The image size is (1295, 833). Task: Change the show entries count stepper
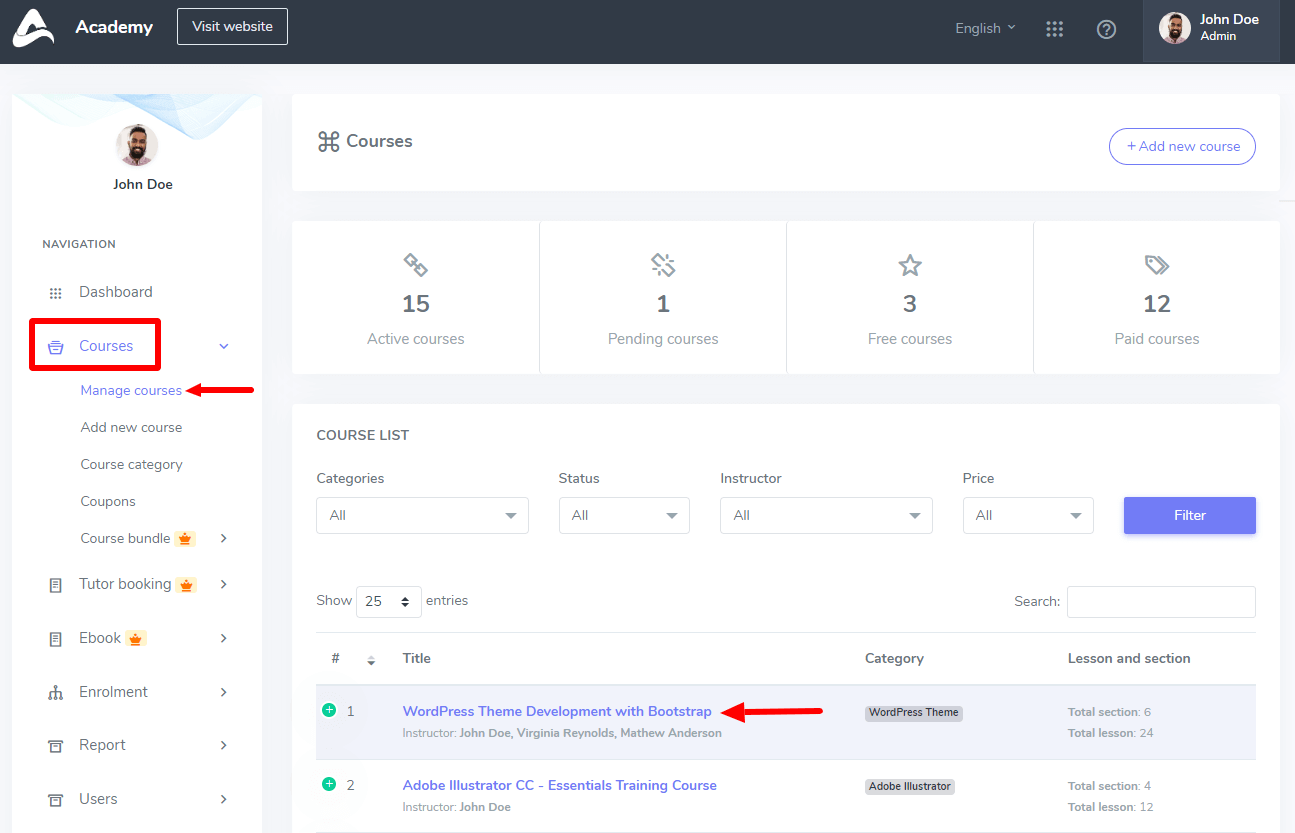[x=388, y=602]
